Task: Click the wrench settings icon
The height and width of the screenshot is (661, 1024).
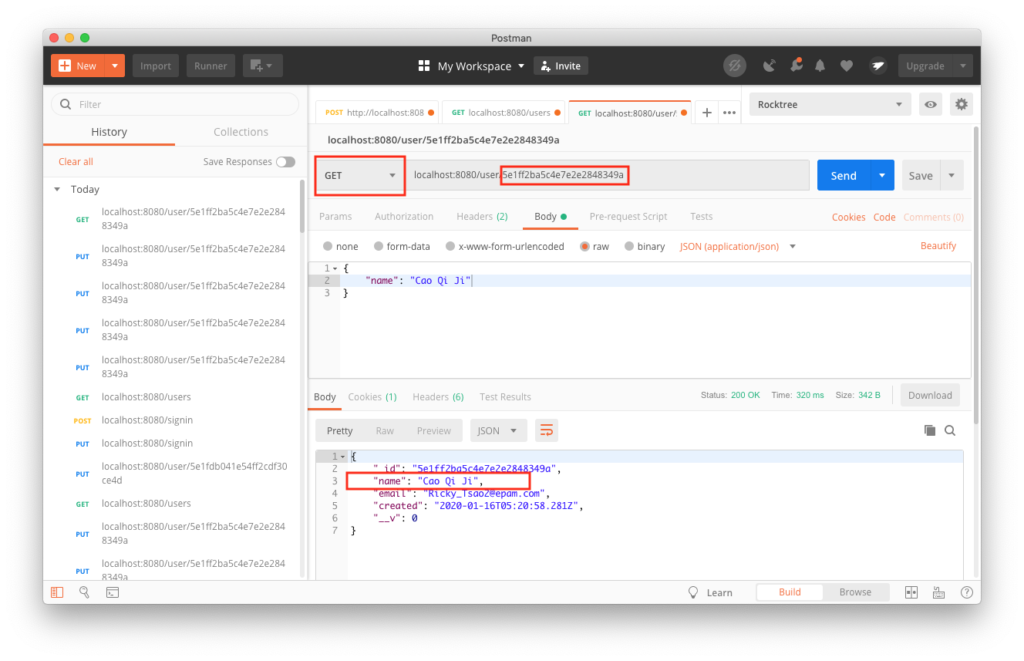Action: coord(796,65)
